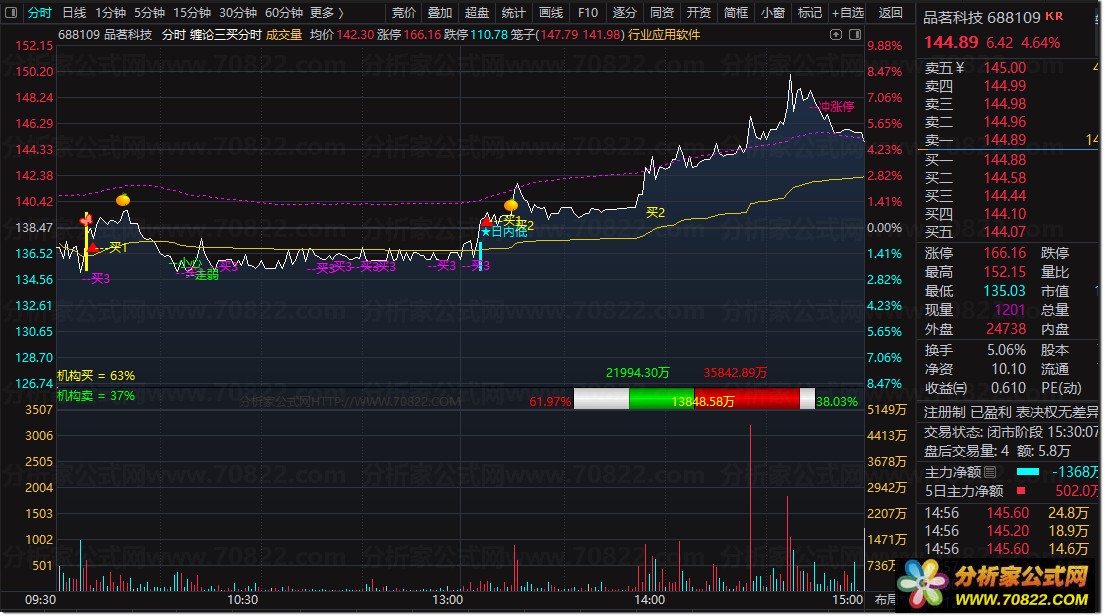
Task: Click the 超盘 toolbar button
Action: coord(477,13)
